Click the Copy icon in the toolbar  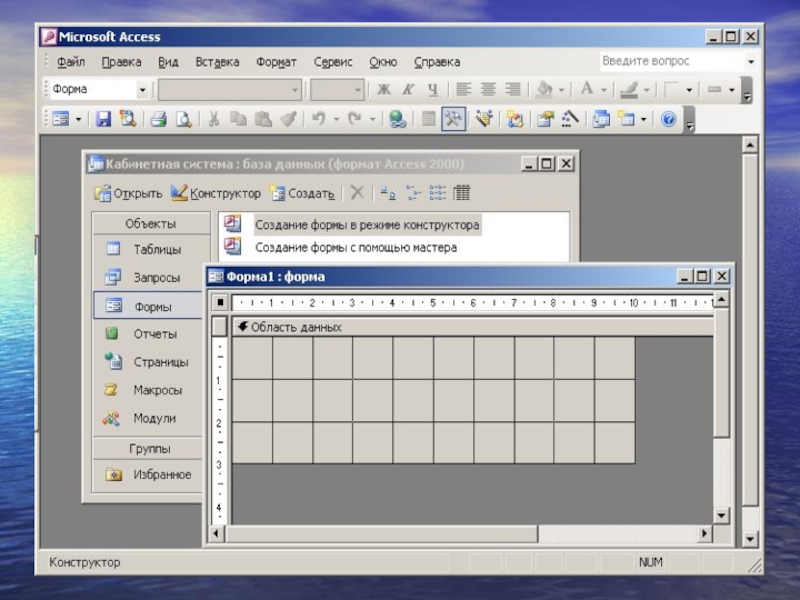[238, 119]
